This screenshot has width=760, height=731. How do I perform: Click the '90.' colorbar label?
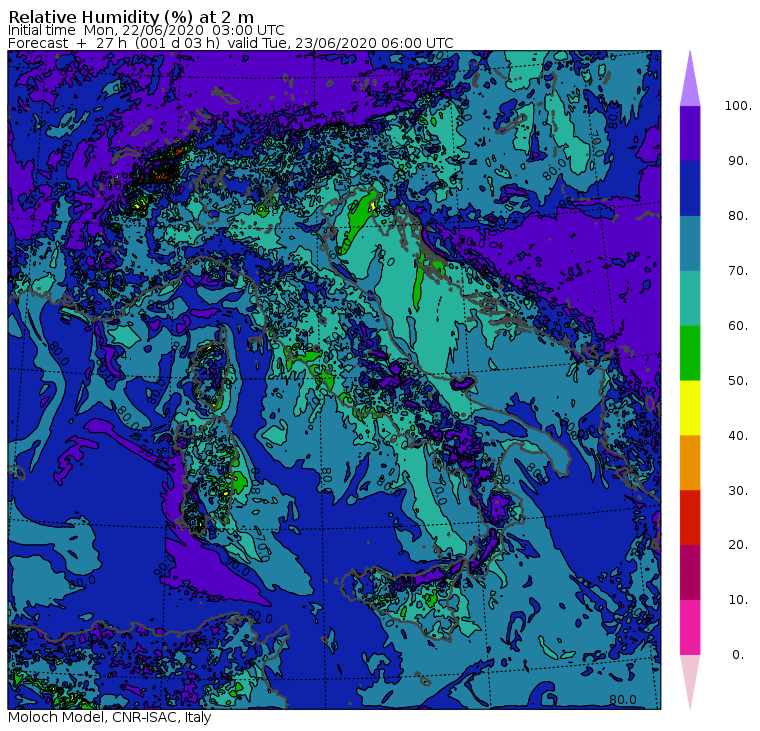(x=738, y=160)
